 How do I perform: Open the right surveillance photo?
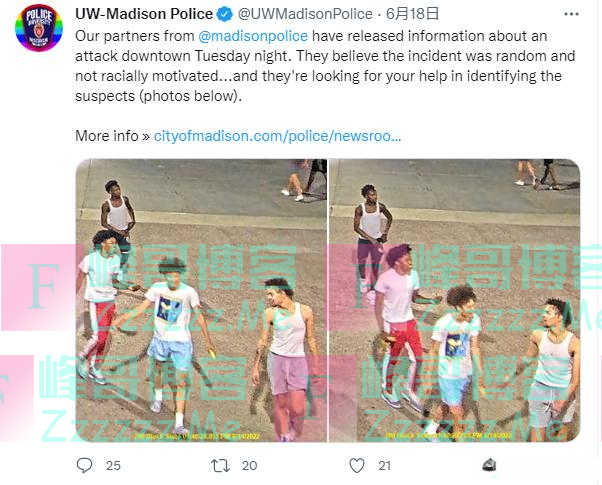(x=455, y=300)
